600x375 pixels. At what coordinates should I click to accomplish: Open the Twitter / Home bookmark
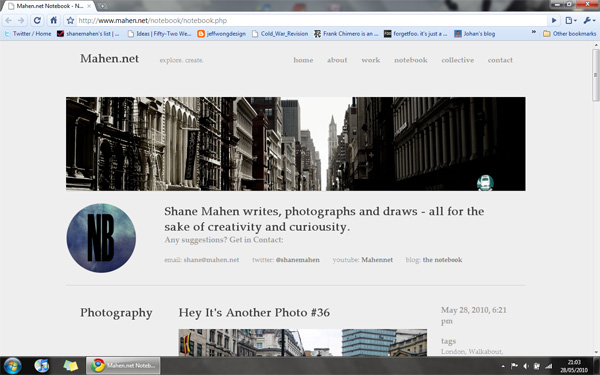click(x=28, y=34)
